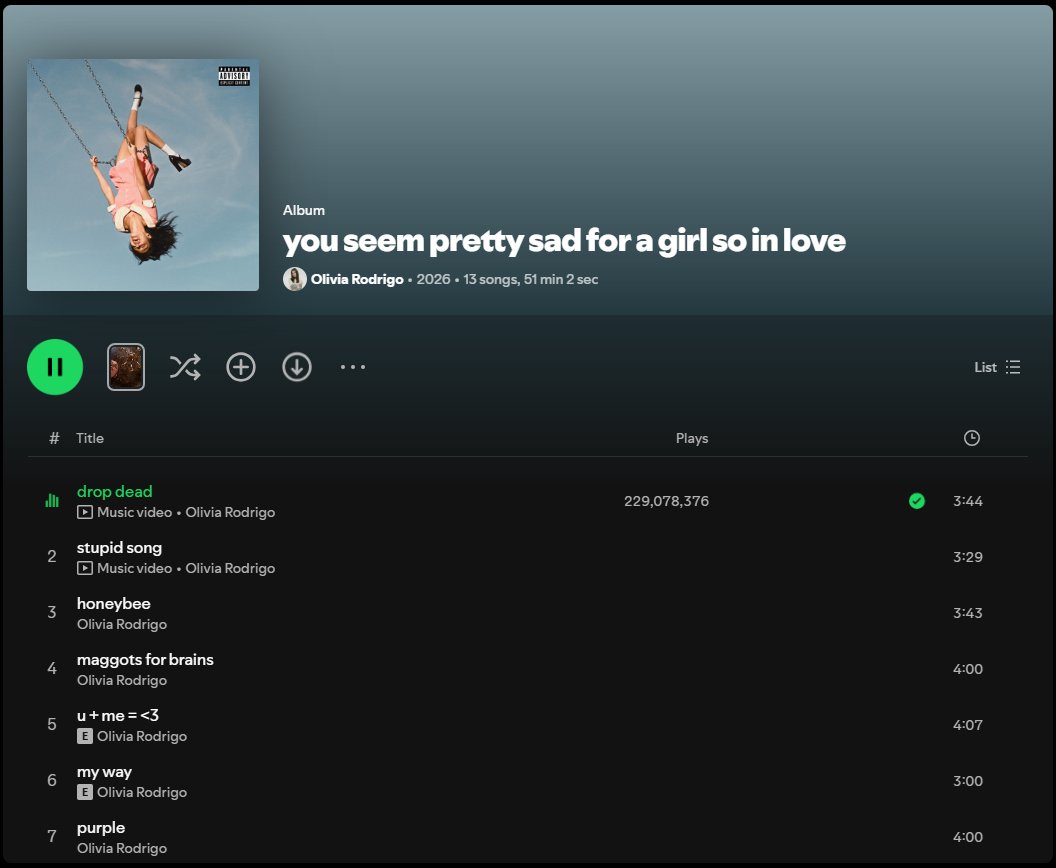
Task: Click the 3:29 duration of stupid song
Action: 967,557
